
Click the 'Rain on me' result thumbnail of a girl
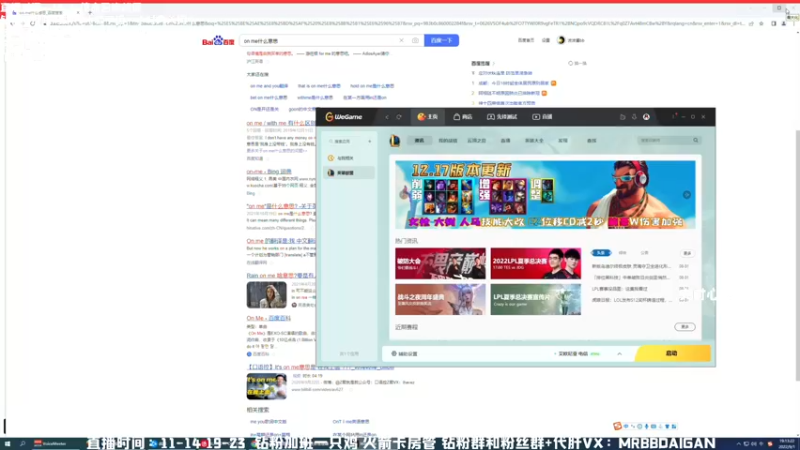[266, 295]
